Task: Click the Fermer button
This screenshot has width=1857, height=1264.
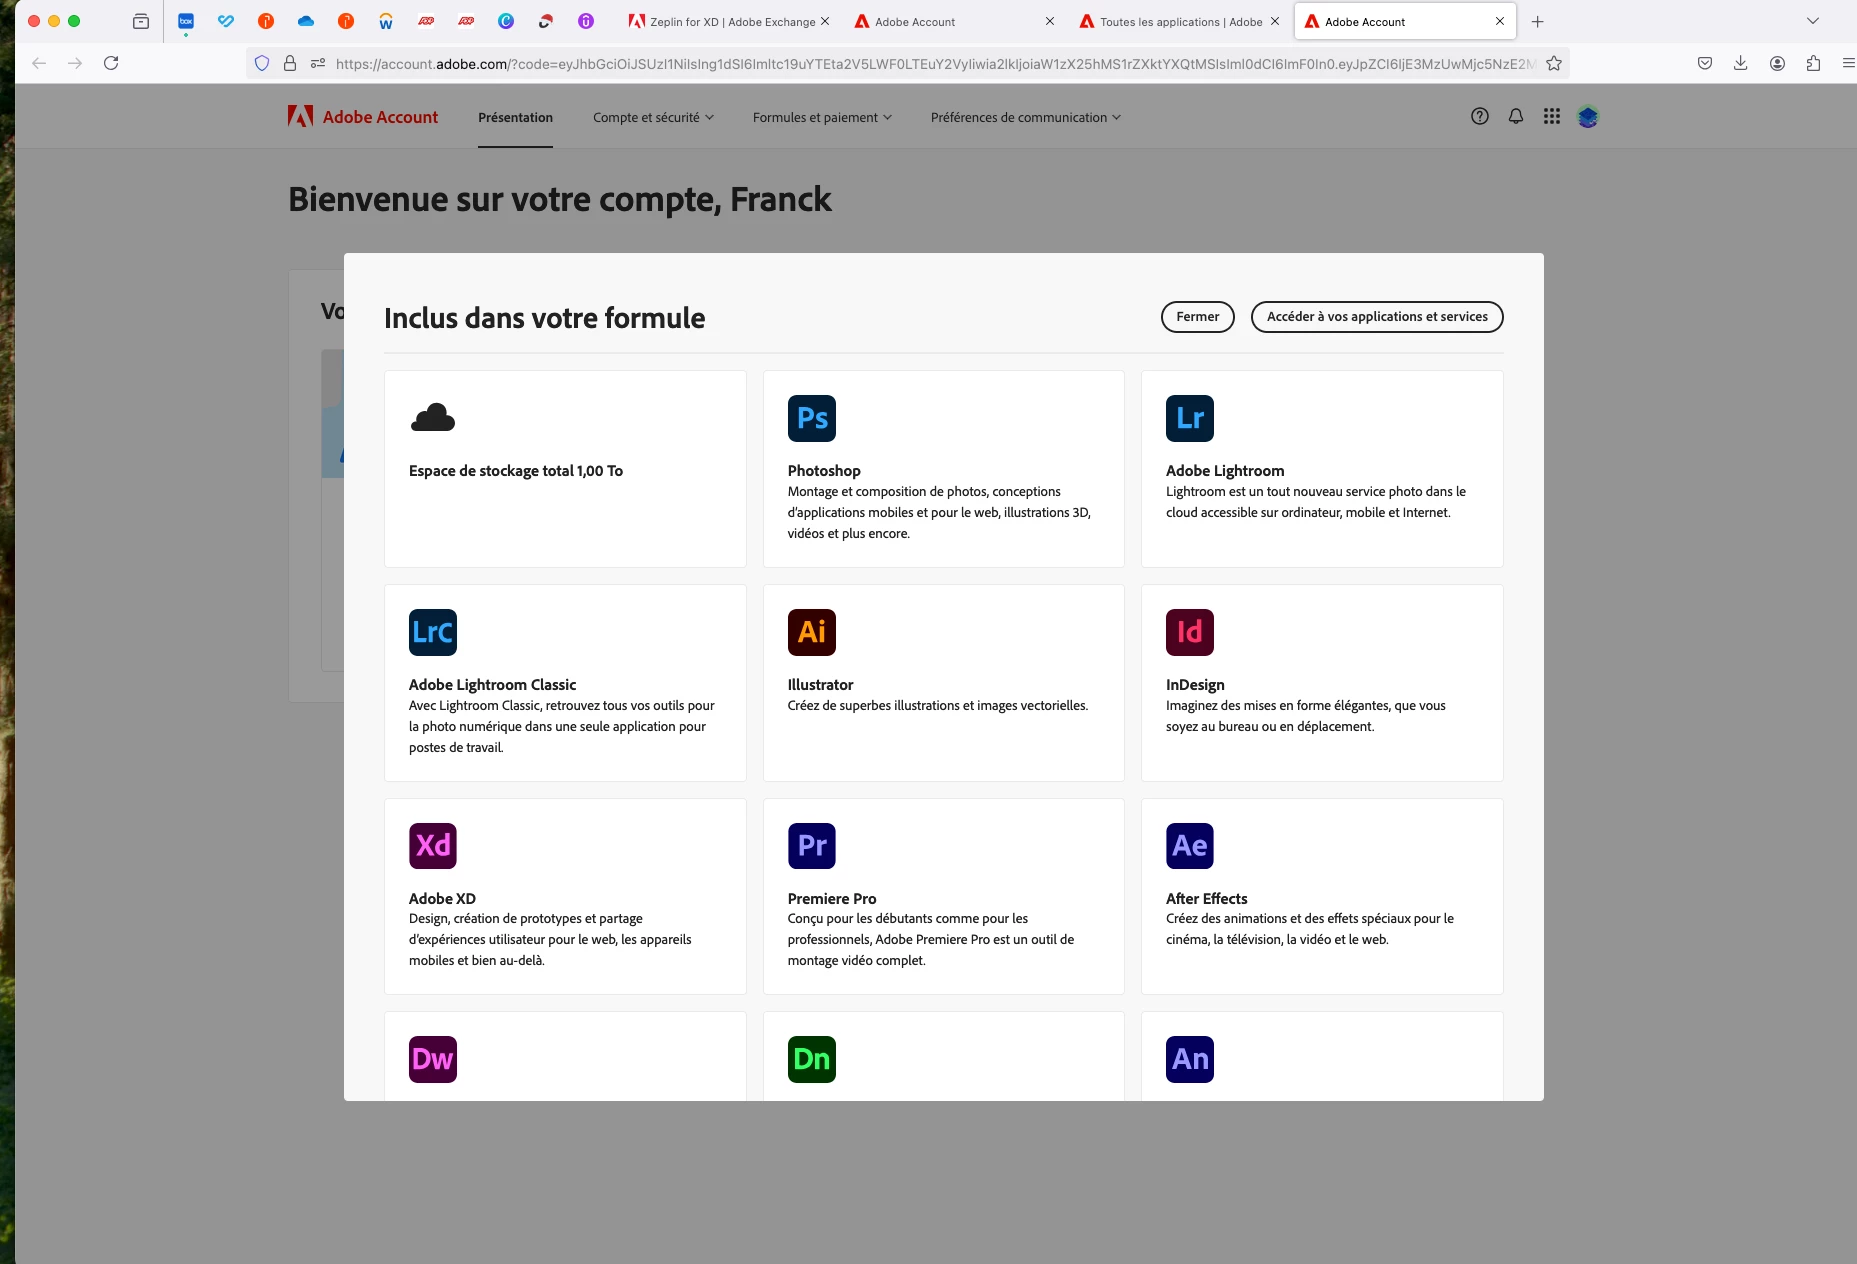Action: [x=1197, y=317]
